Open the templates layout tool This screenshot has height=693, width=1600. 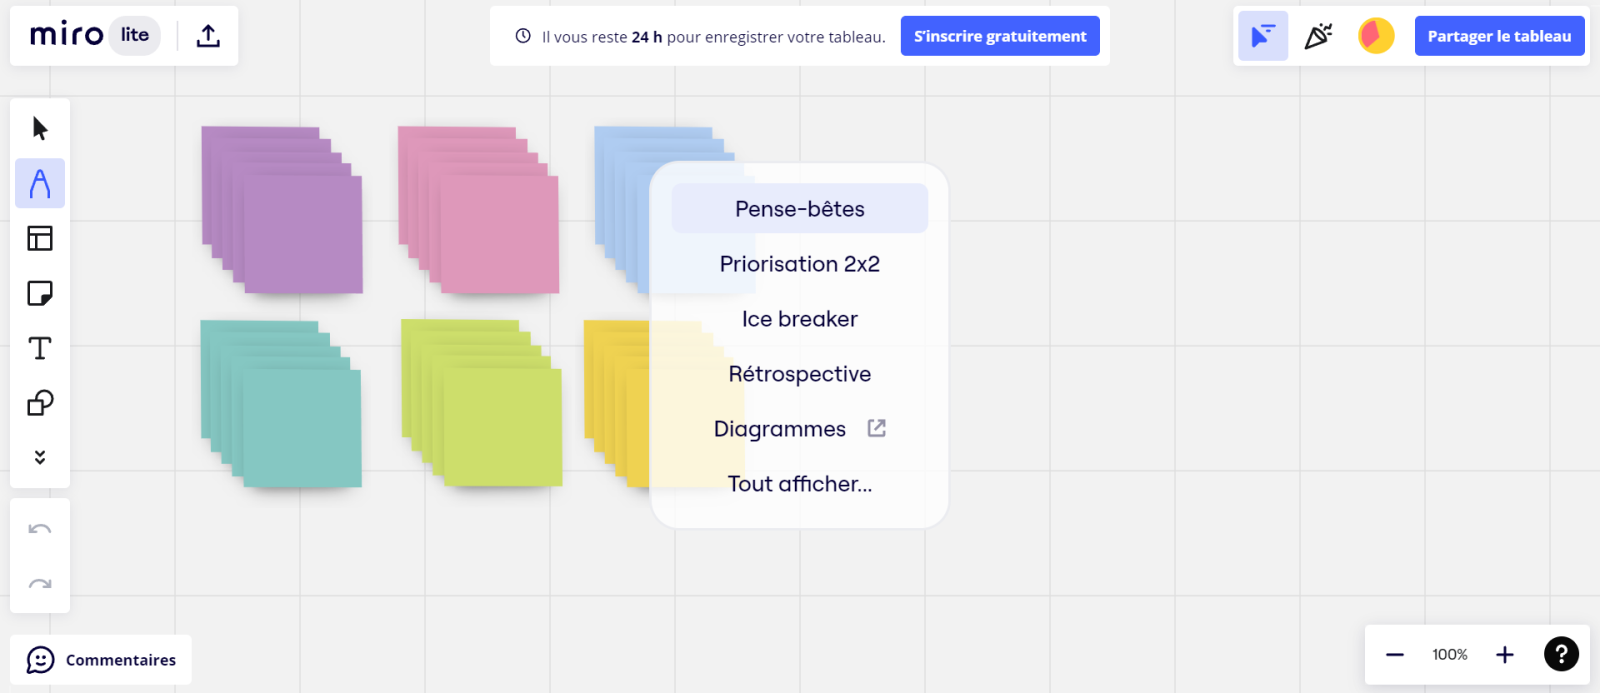[x=40, y=238]
